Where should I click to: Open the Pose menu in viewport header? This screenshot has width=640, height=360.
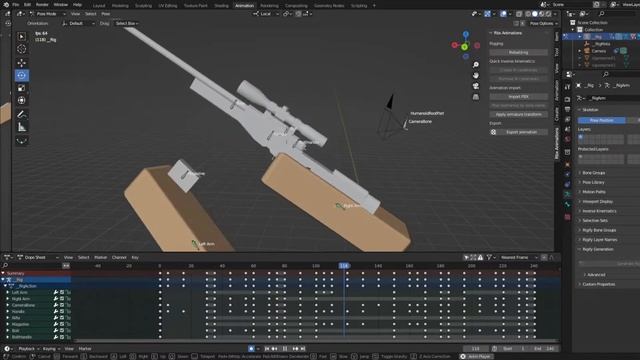pyautogui.click(x=106, y=14)
